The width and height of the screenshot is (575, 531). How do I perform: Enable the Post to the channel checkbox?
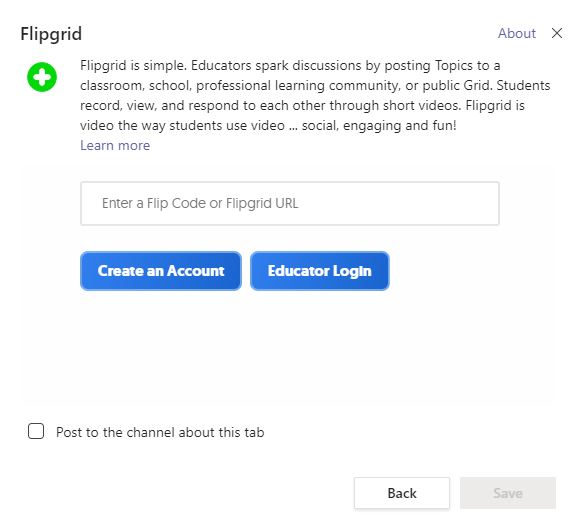(36, 431)
